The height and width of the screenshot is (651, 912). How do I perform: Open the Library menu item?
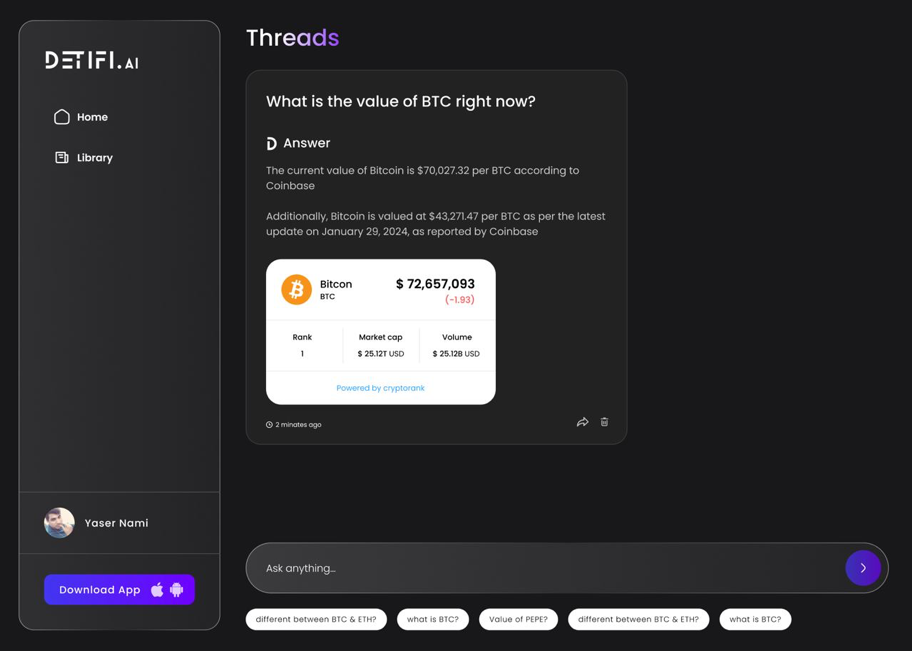pyautogui.click(x=95, y=158)
